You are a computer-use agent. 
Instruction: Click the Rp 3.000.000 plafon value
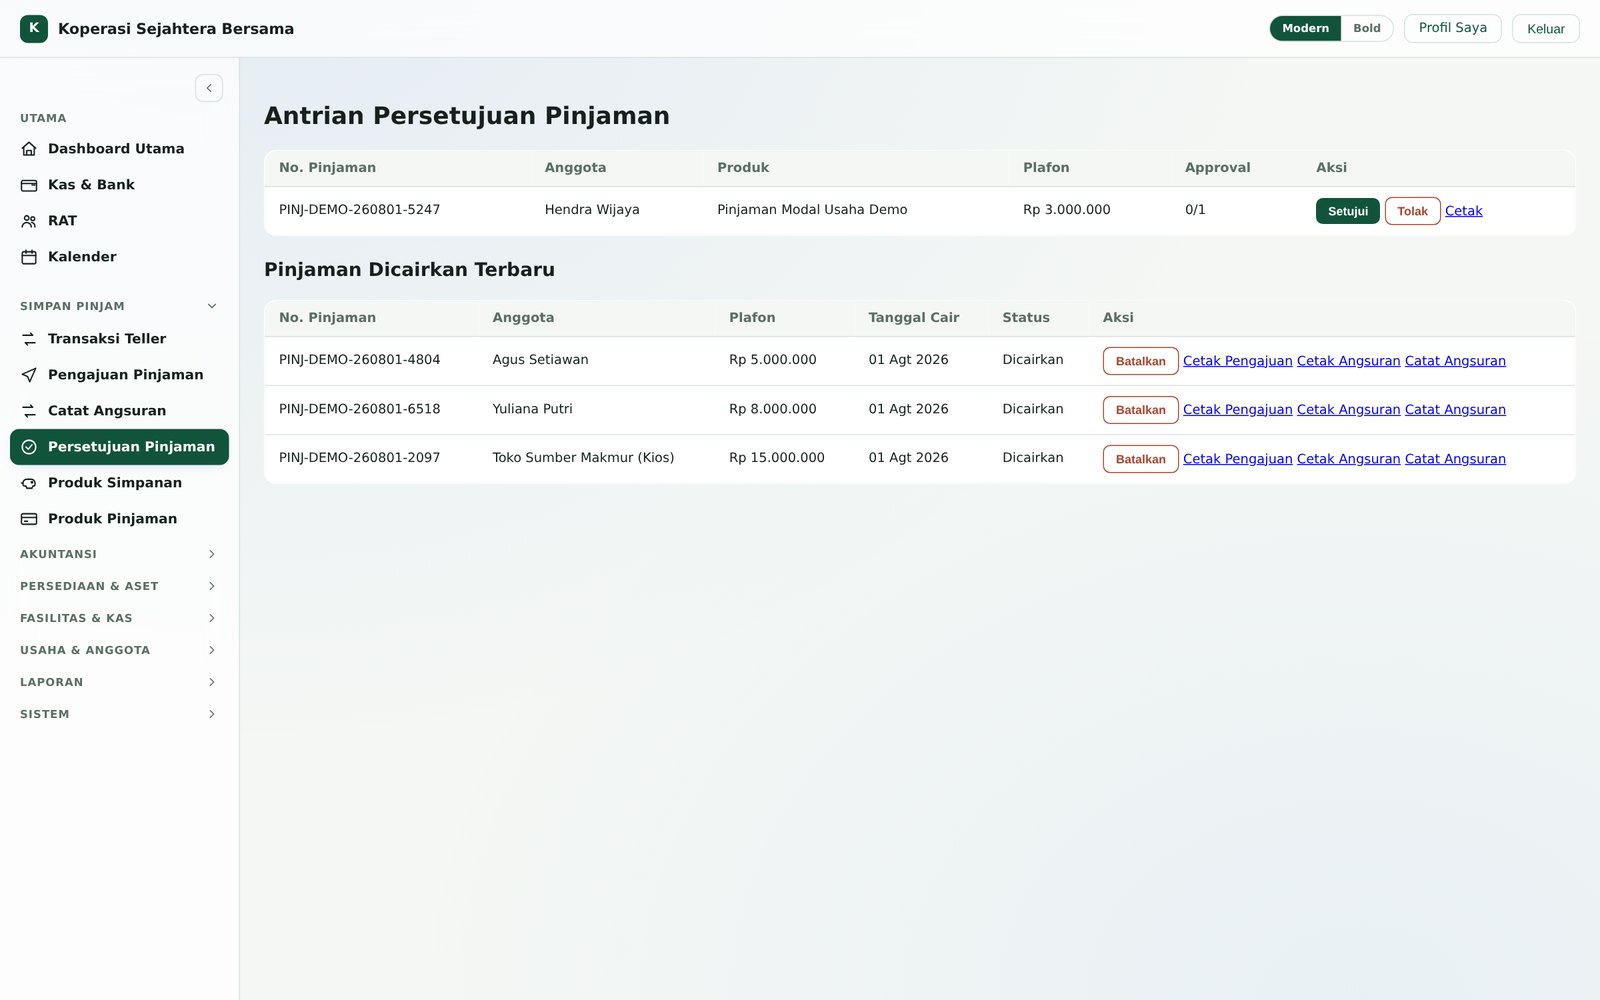1066,210
